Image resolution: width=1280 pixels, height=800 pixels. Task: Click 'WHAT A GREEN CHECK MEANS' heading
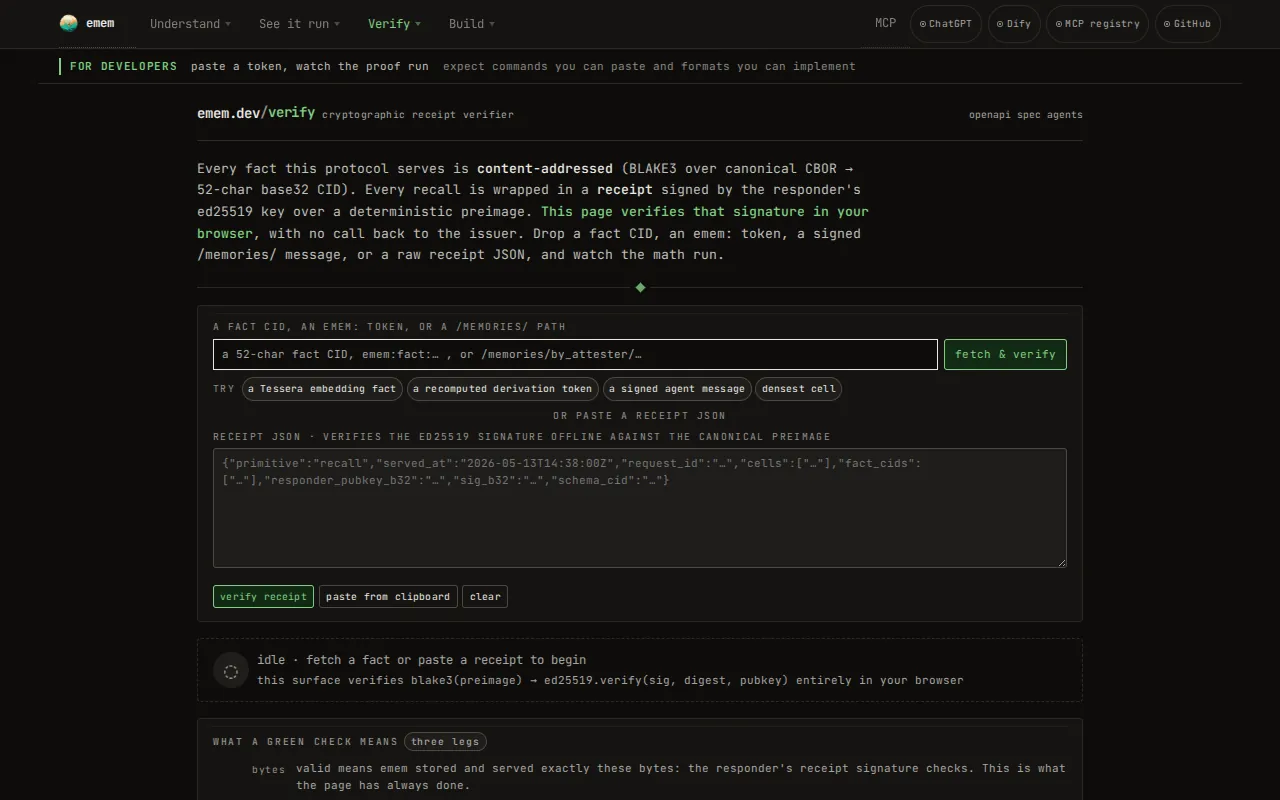305,742
